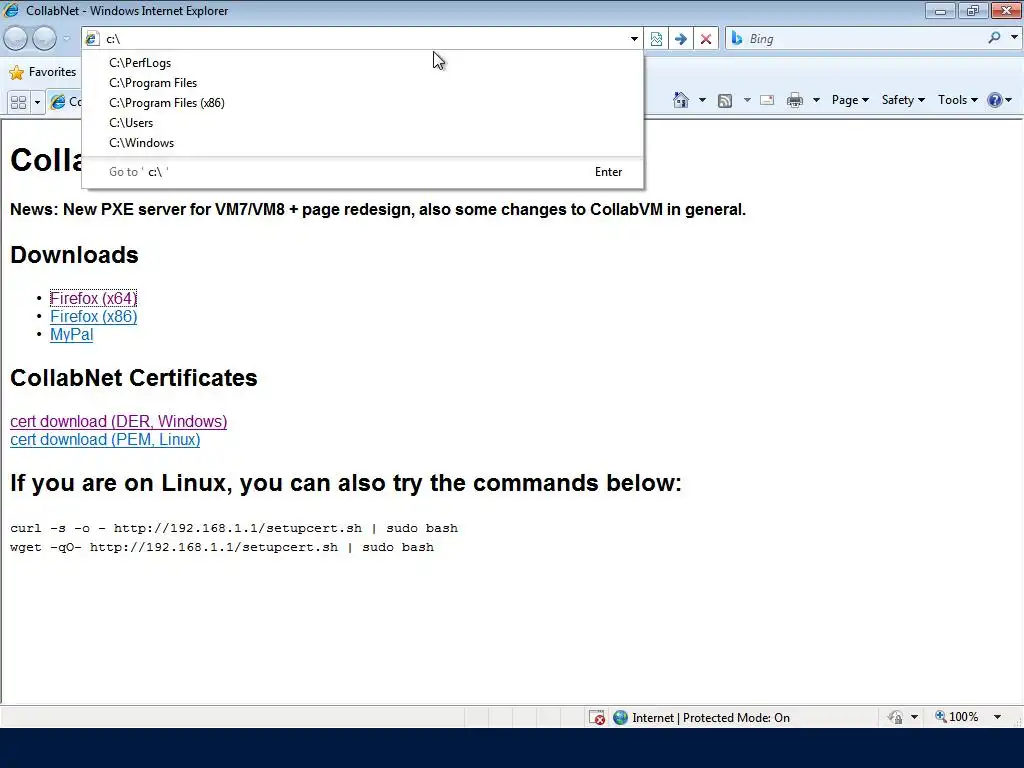
Task: Click the Go to 'c:\' Enter row
Action: point(362,172)
